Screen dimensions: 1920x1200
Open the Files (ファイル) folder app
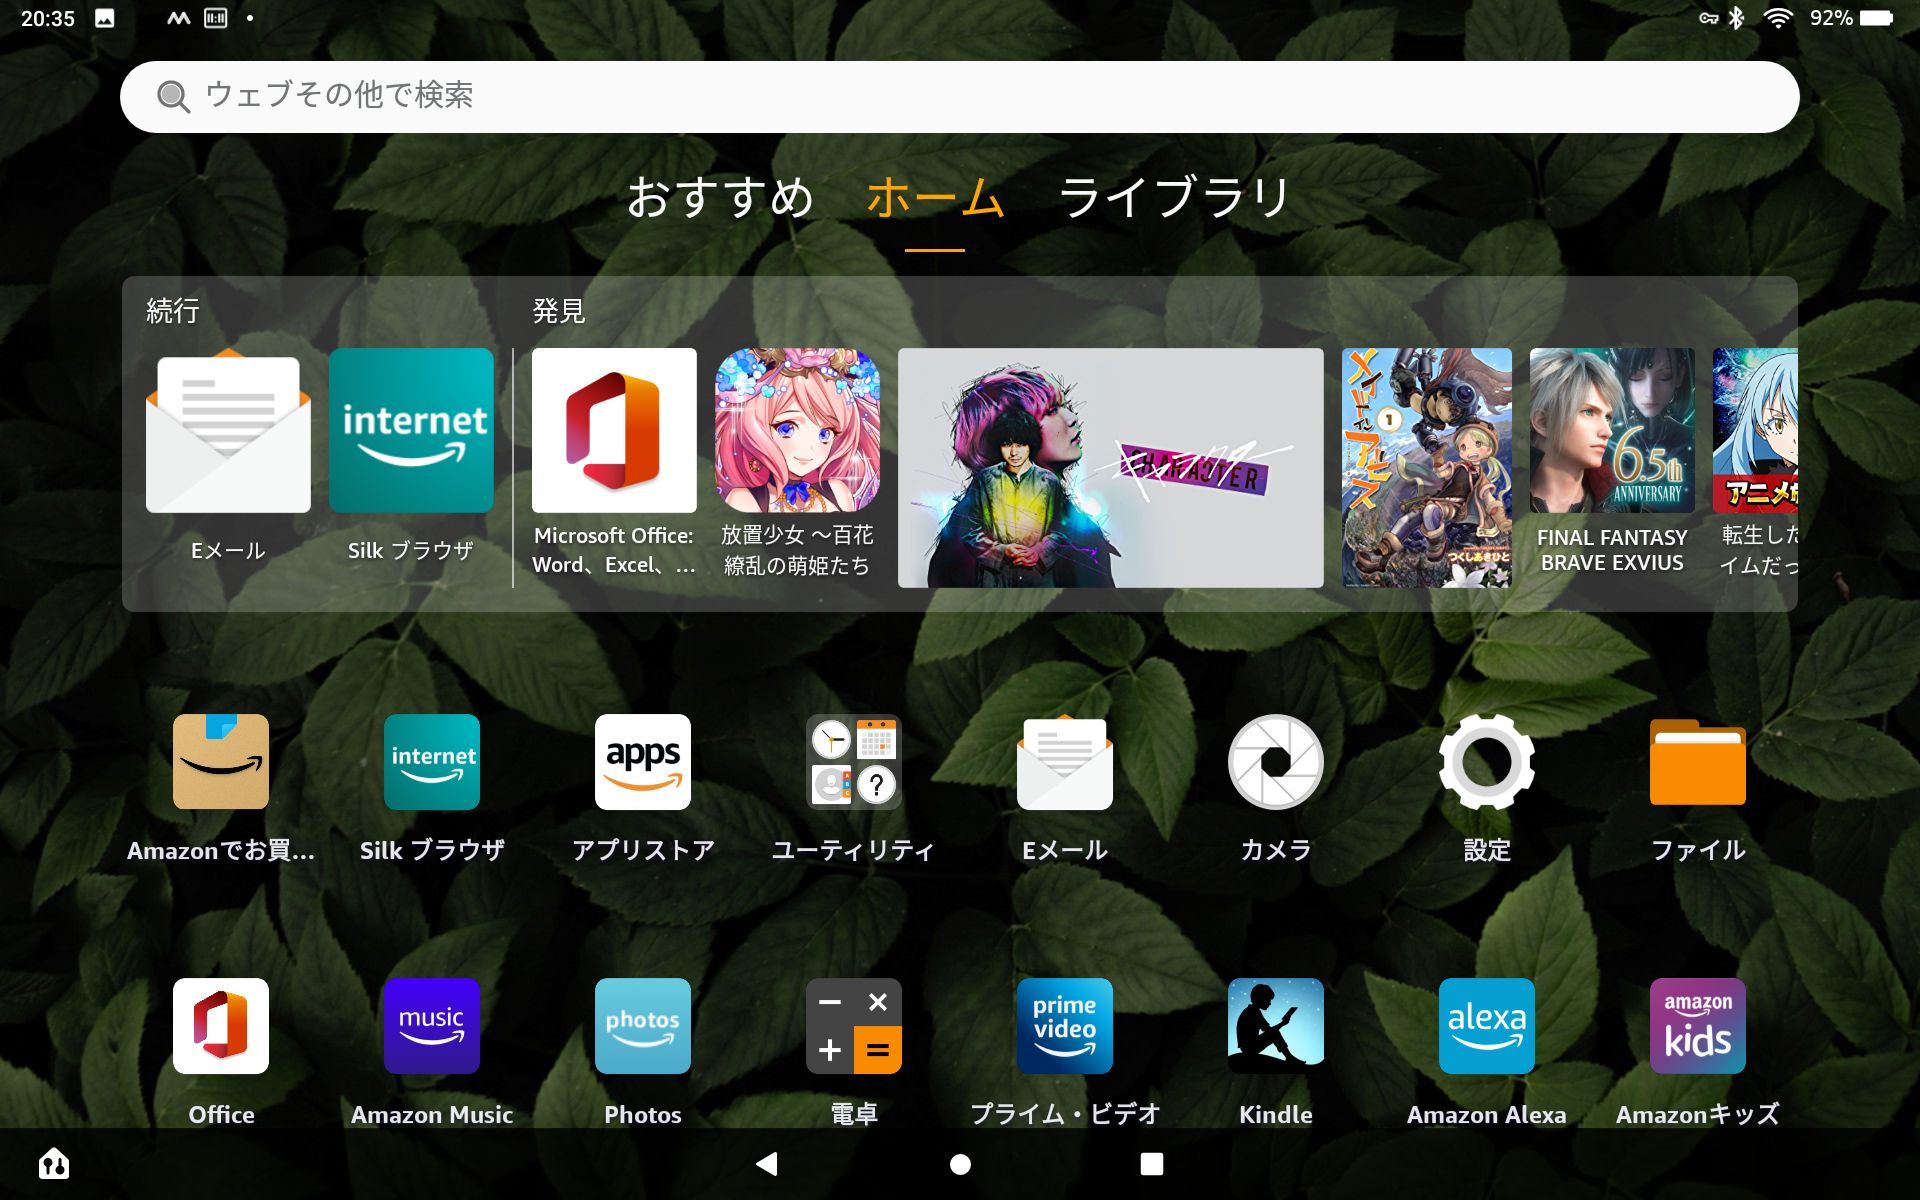[x=1697, y=762]
